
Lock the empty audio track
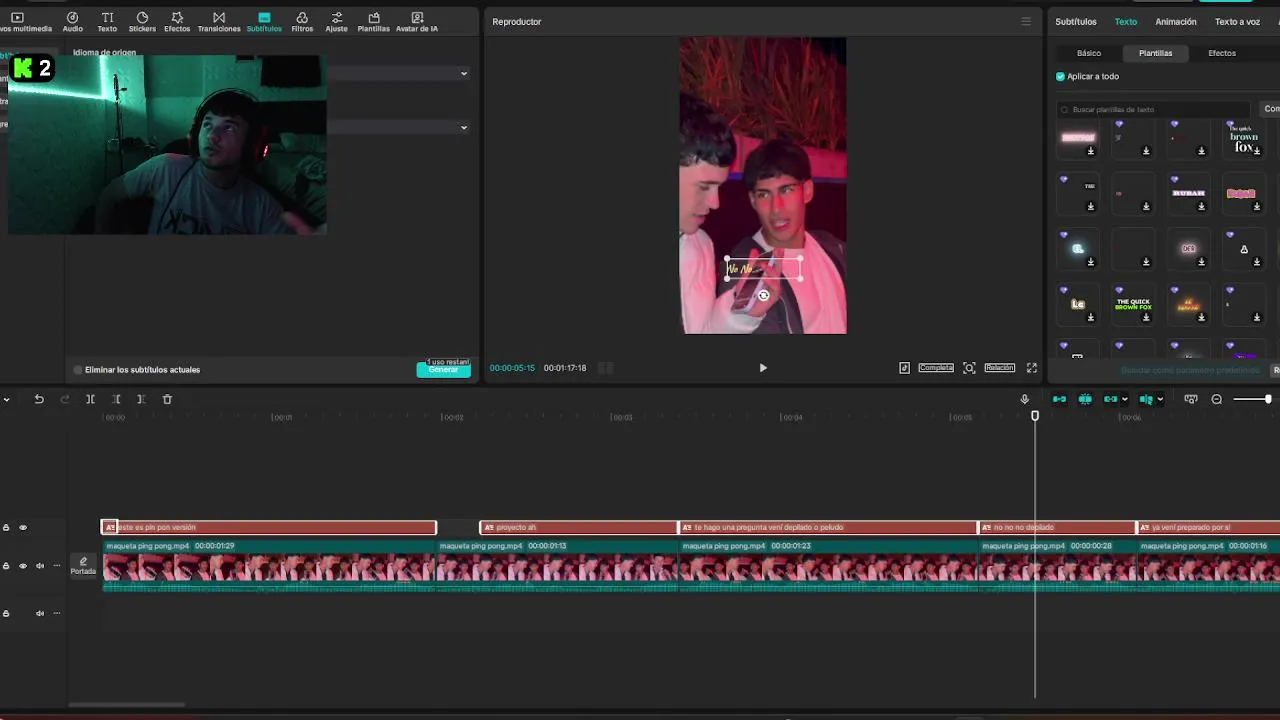pyautogui.click(x=6, y=613)
